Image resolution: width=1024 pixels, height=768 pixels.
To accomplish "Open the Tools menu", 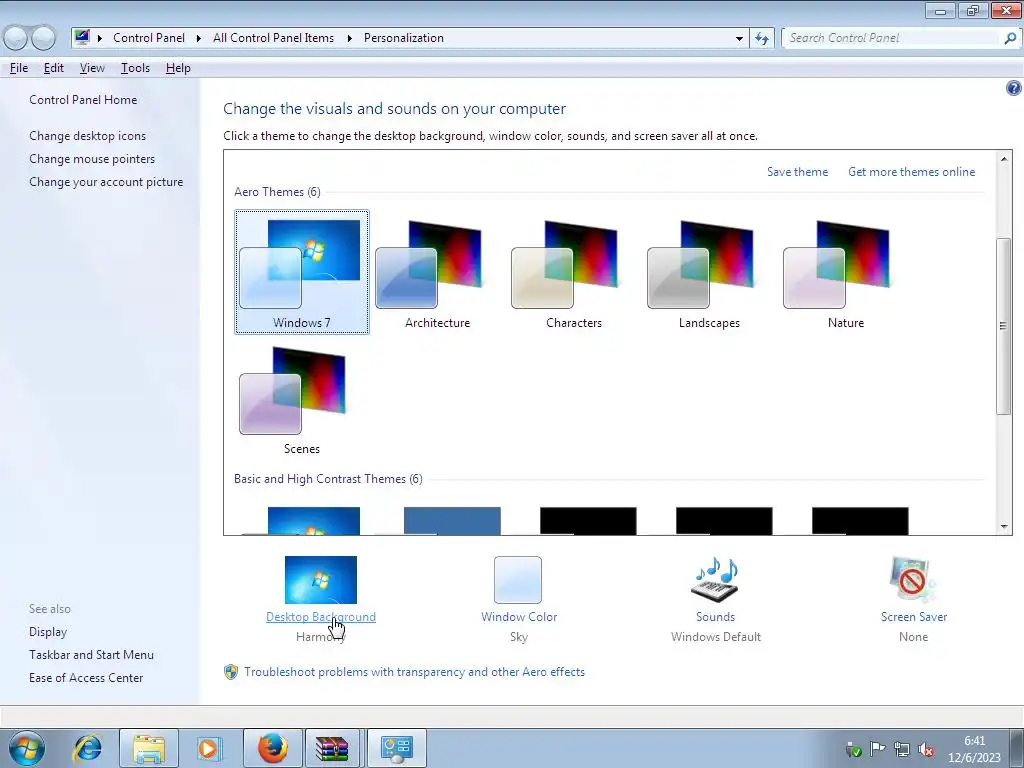I will [x=135, y=68].
